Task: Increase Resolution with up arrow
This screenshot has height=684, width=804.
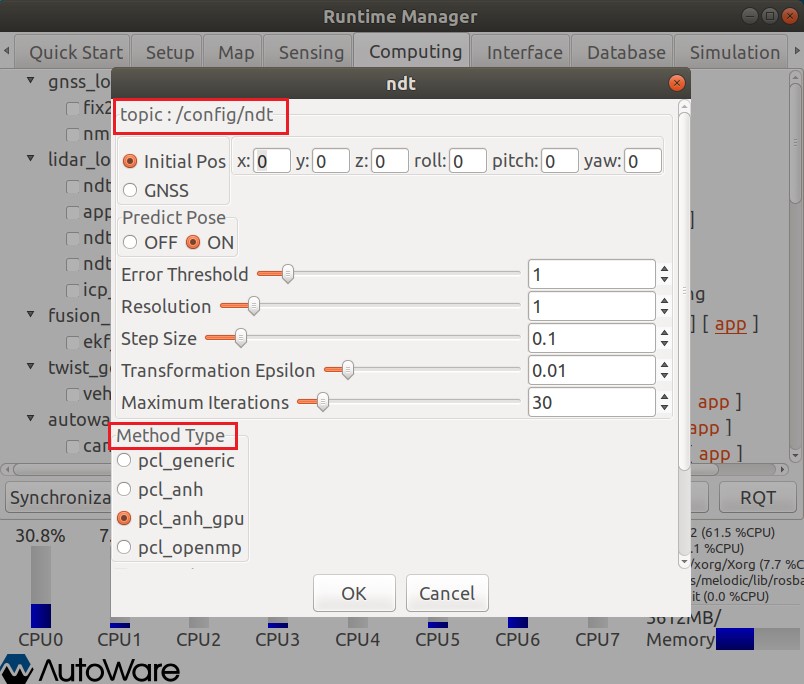Action: pos(665,300)
